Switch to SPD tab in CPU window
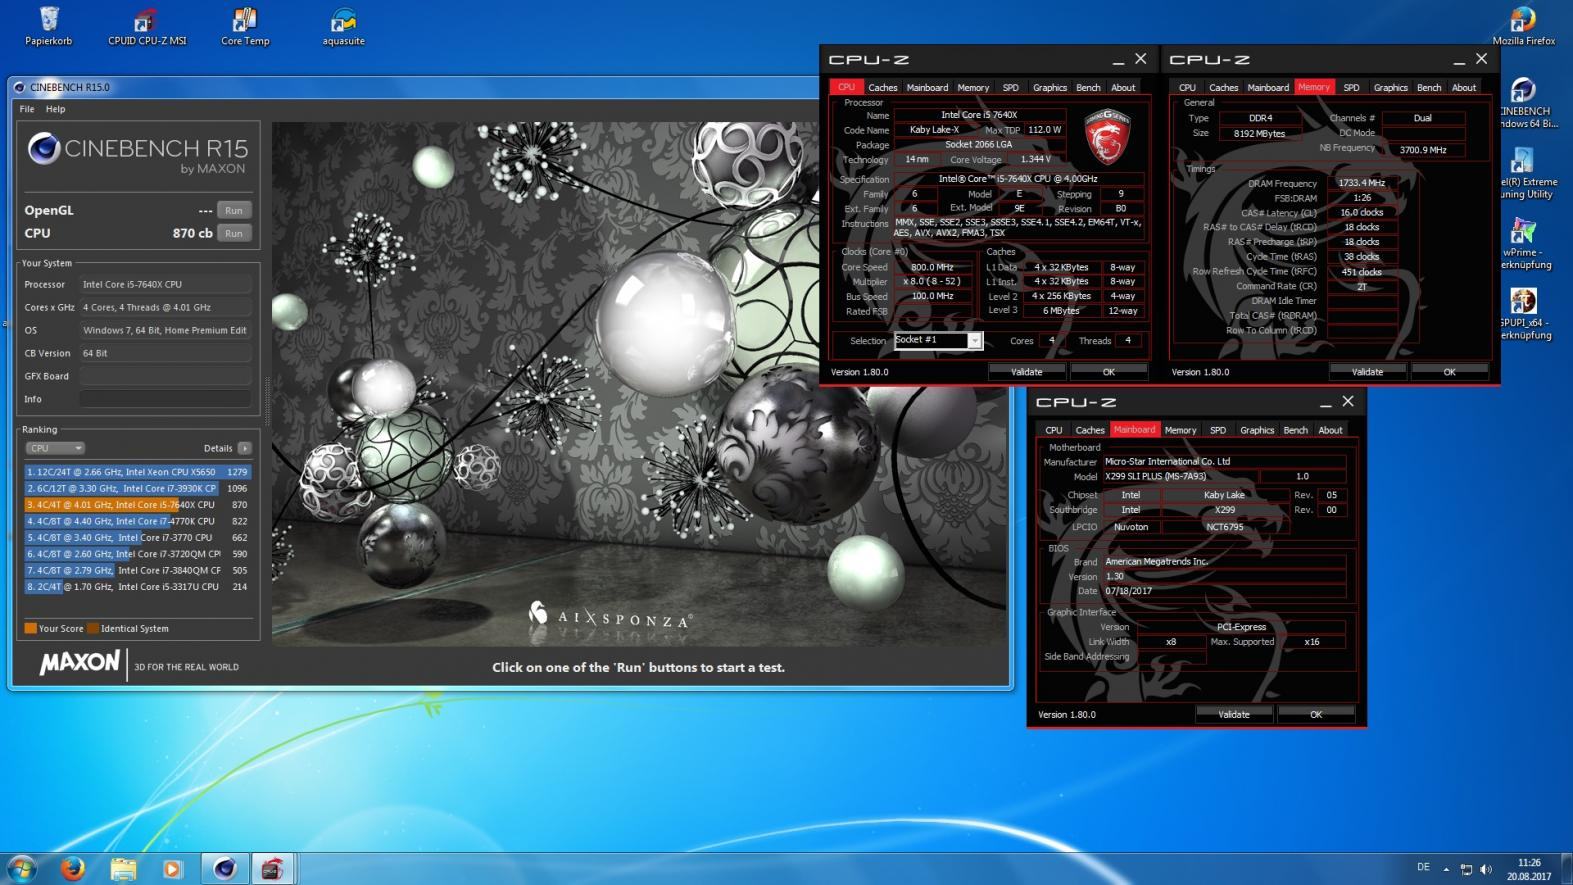This screenshot has height=885, width=1573. [x=1010, y=87]
